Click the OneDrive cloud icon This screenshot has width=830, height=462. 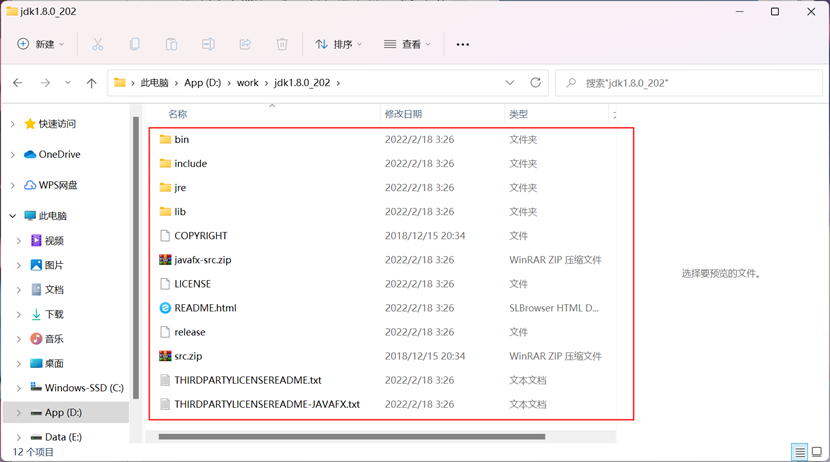(30, 155)
